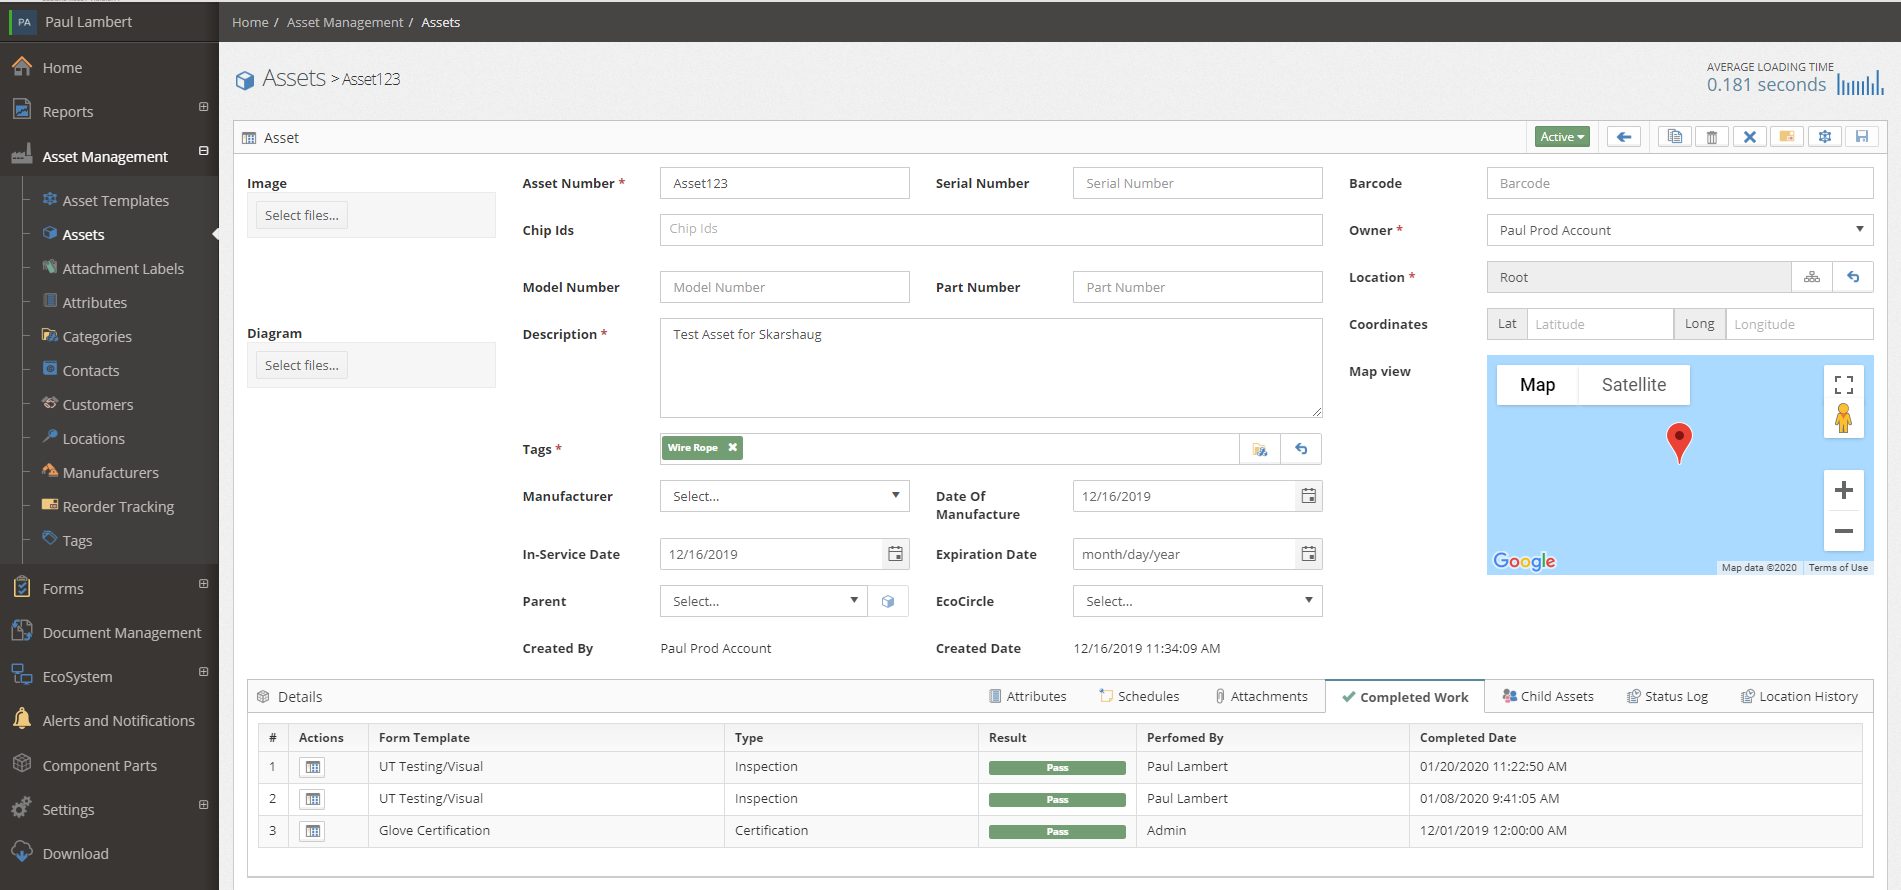Screen dimensions: 1901x890
Task: Open the Location History tab
Action: click(x=1798, y=696)
